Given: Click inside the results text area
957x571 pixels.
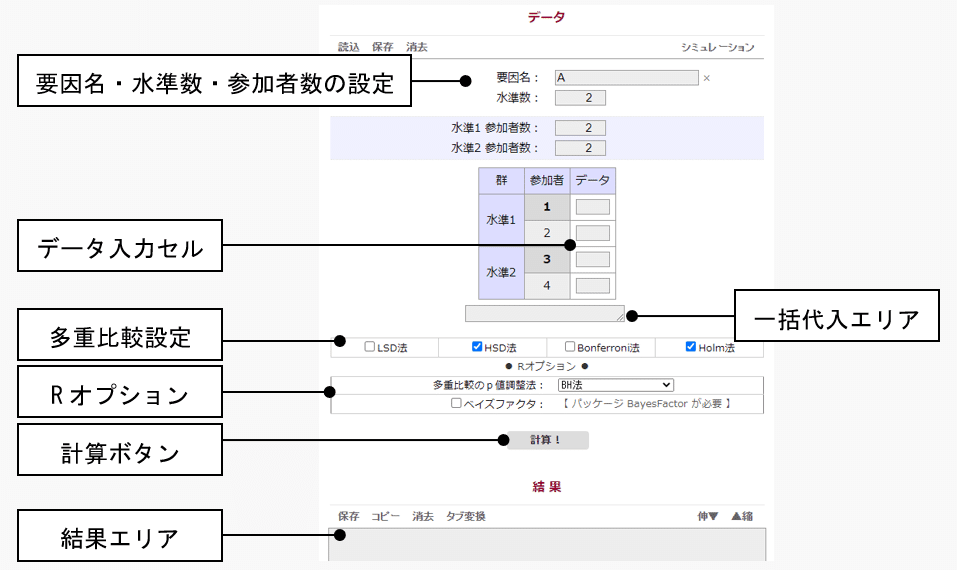Looking at the screenshot, I should [547, 545].
